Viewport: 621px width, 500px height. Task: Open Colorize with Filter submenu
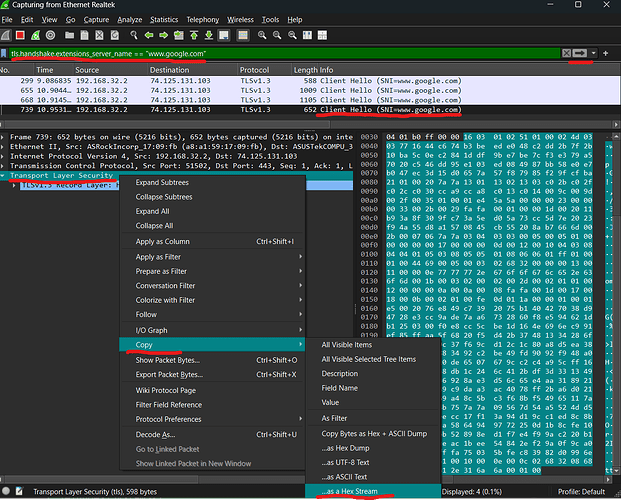[x=212, y=300]
